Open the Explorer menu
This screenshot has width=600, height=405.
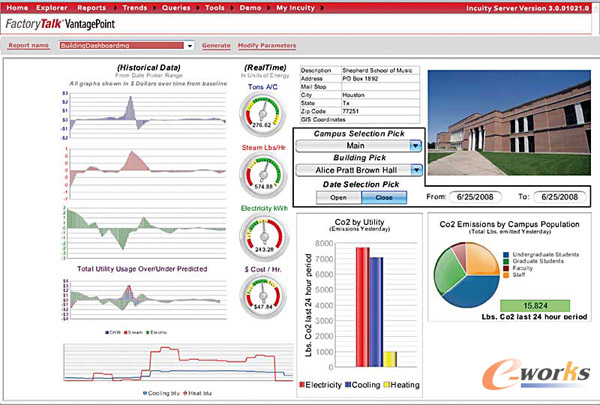coord(52,8)
